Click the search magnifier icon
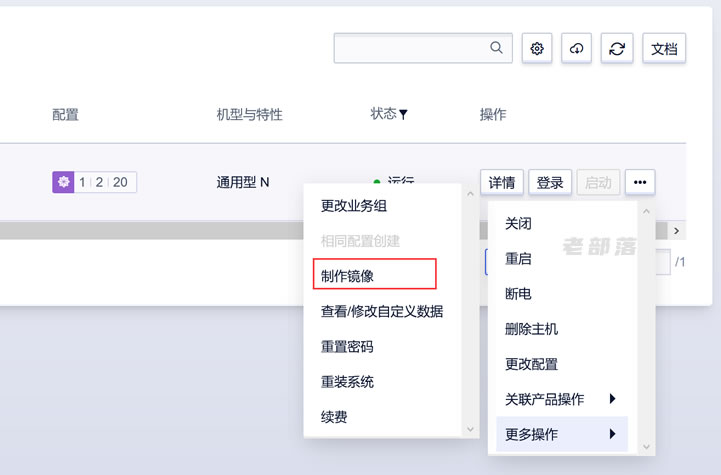This screenshot has height=475, width=721. click(496, 47)
